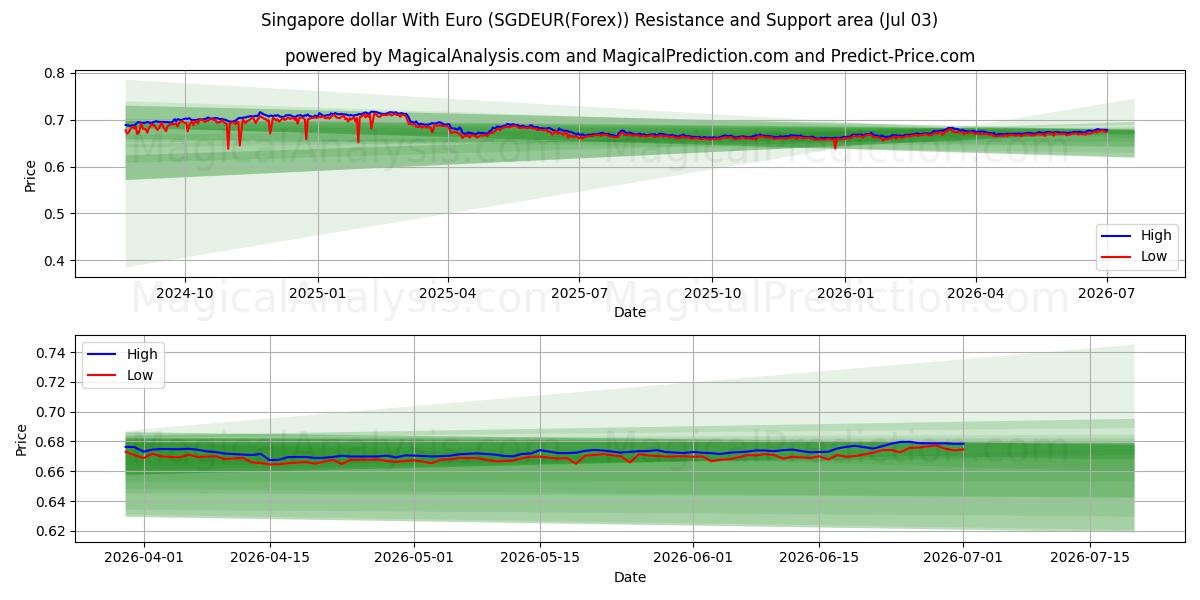The image size is (1200, 600).
Task: Click the '2025-04' tick label
Action: coord(448,293)
